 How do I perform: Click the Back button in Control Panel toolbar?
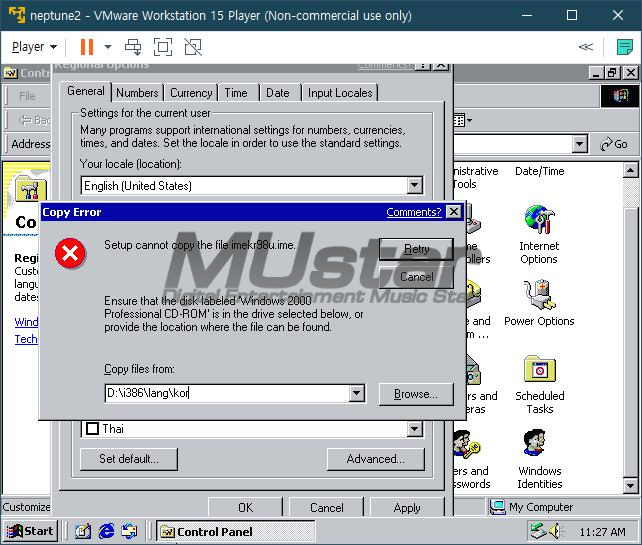pos(34,120)
